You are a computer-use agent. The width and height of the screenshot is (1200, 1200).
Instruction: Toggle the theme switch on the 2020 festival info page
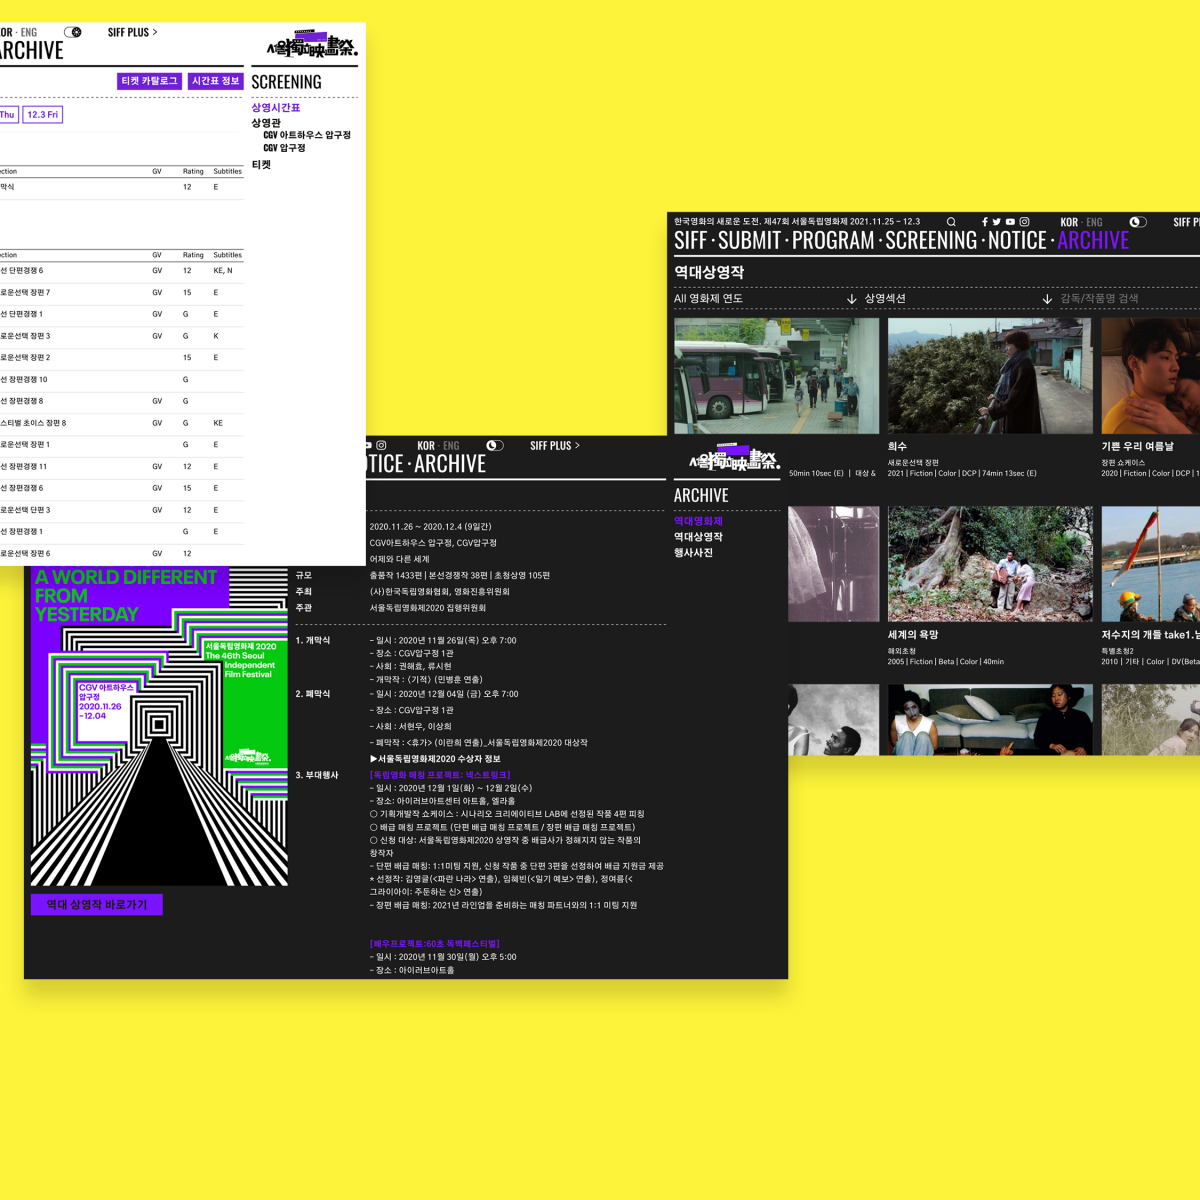(x=495, y=446)
